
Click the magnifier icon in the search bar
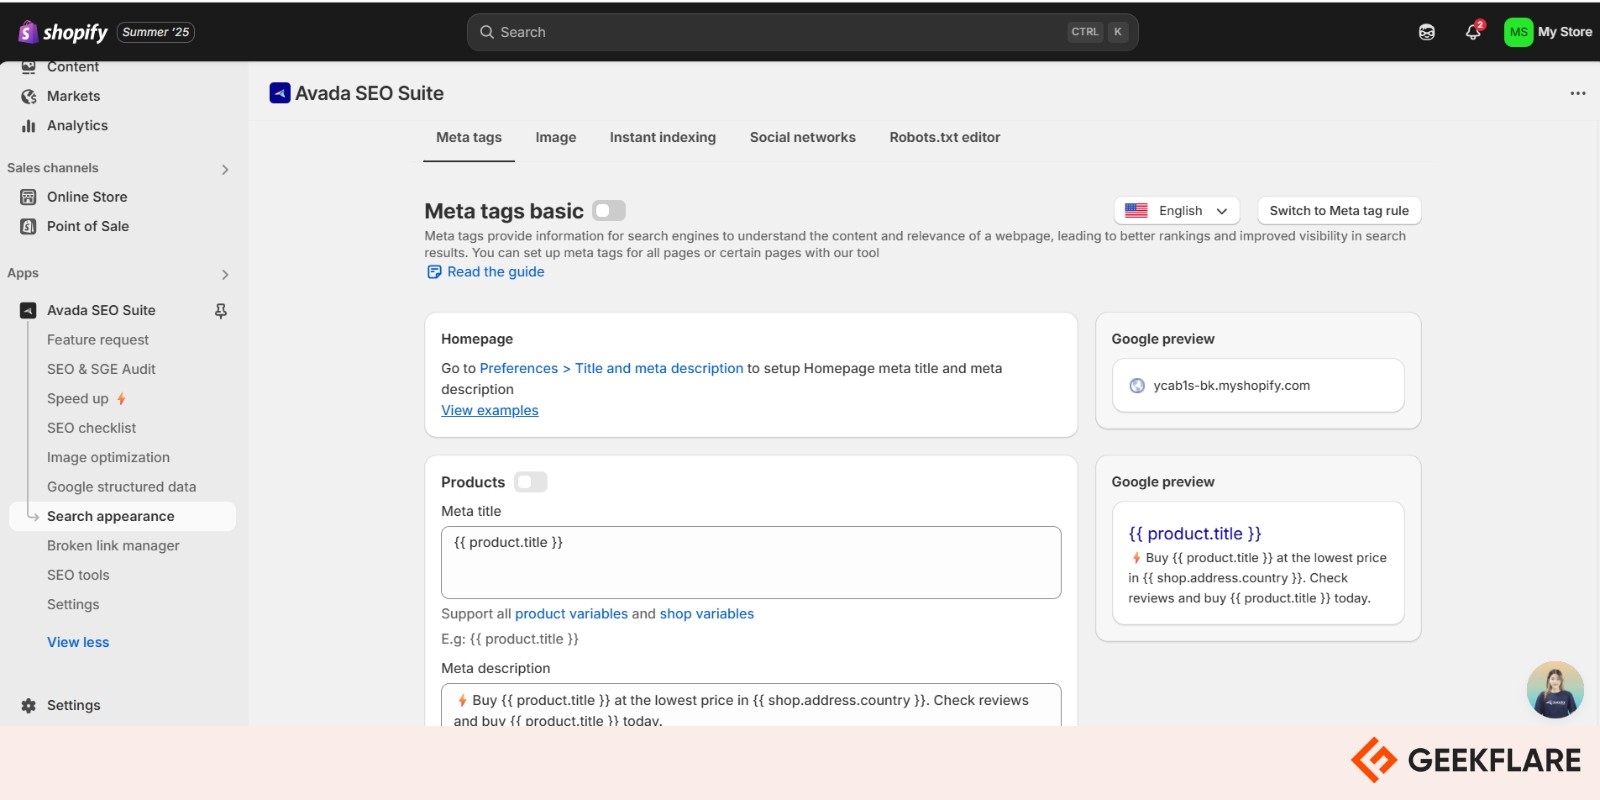(x=487, y=32)
